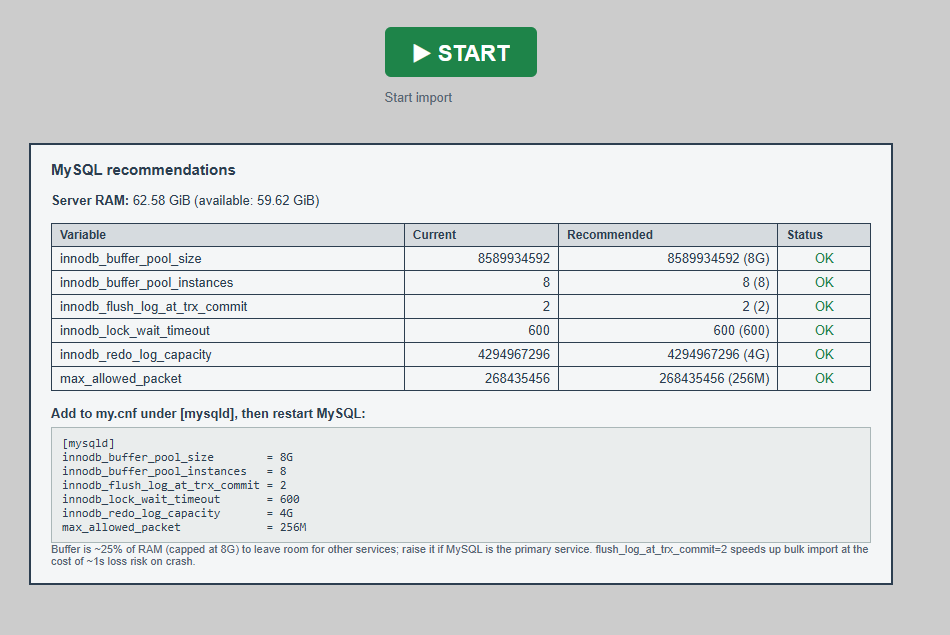Click the current value 4294967296
This screenshot has height=635, width=950.
point(514,354)
